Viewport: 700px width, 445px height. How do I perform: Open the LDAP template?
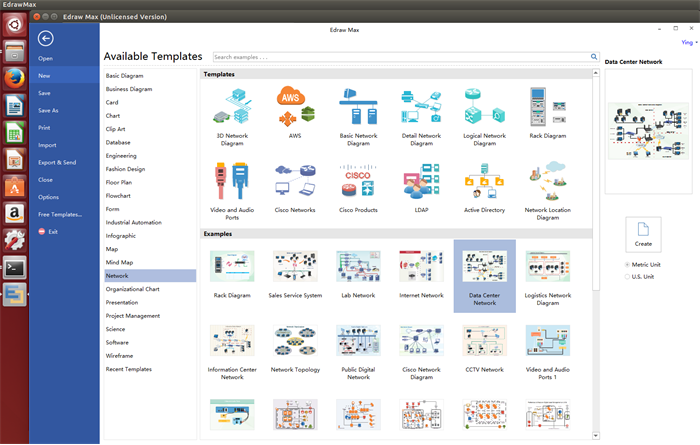[x=421, y=187]
